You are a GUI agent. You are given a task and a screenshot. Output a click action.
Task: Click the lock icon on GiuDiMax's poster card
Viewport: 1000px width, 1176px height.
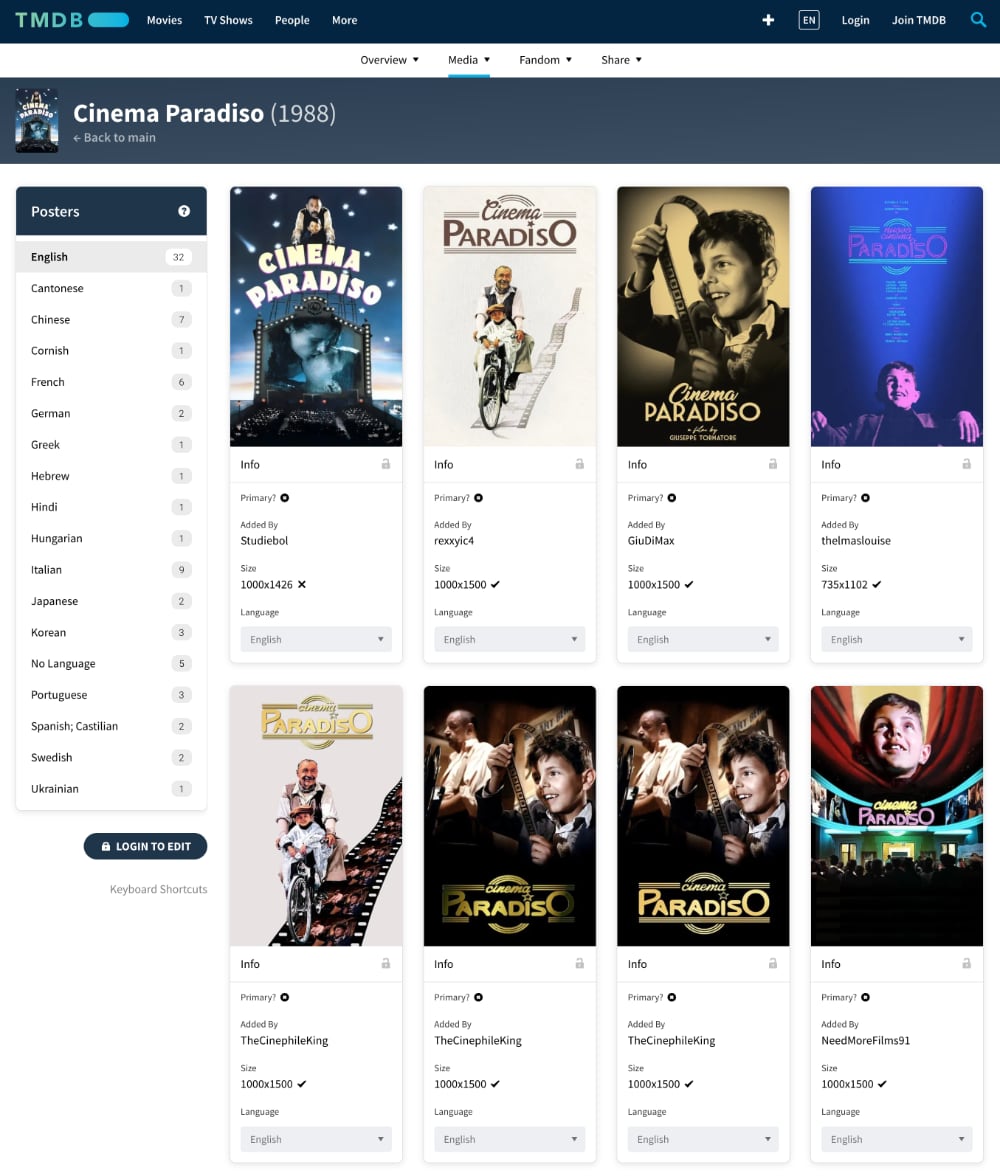click(773, 464)
